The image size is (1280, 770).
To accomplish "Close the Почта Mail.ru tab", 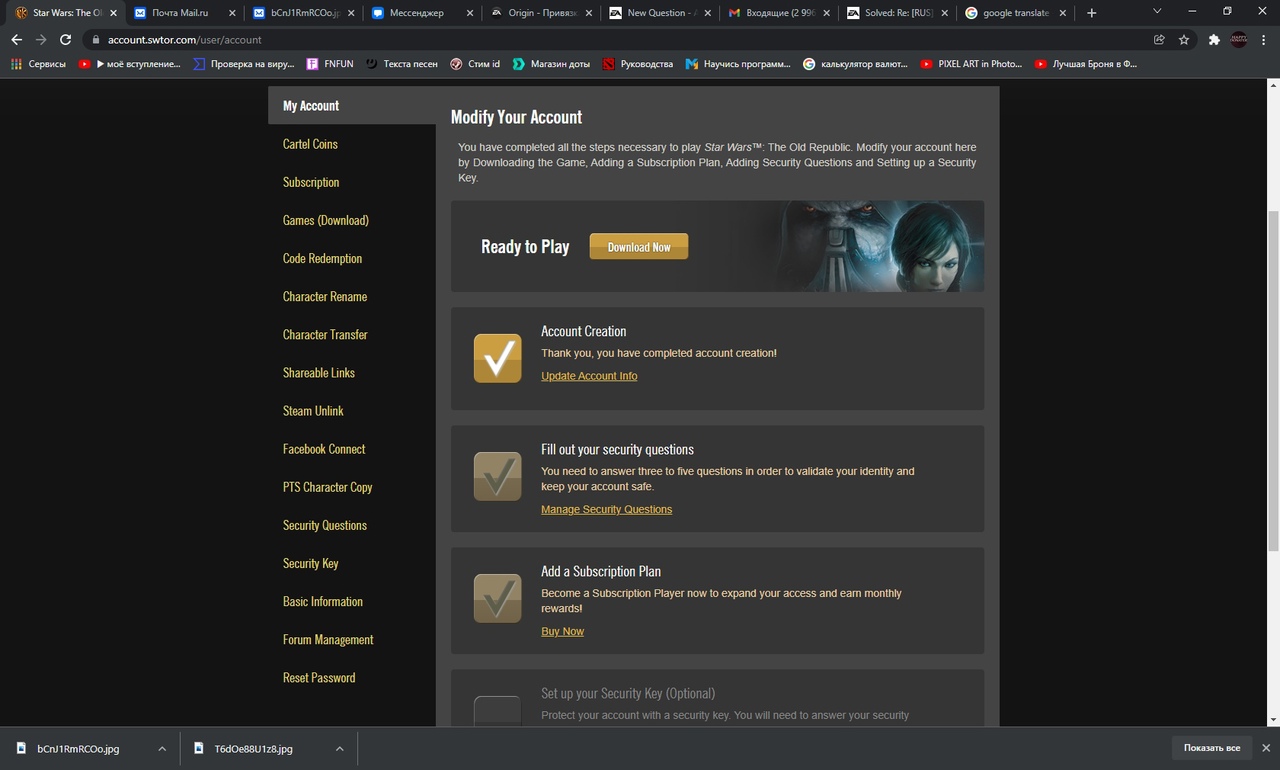I will click(232, 13).
